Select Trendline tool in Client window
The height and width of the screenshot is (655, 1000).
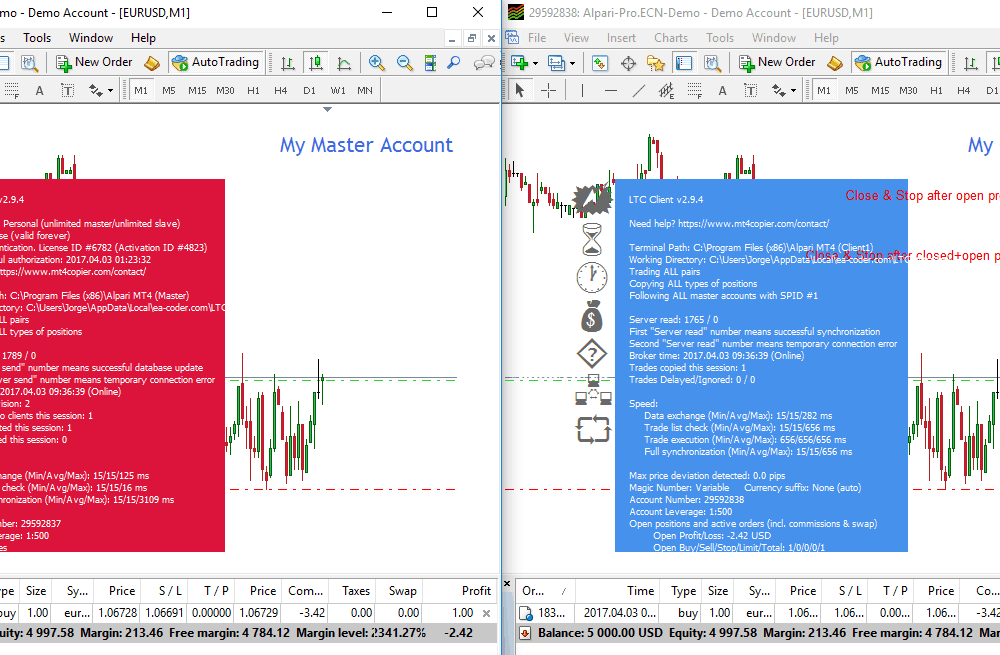(638, 91)
